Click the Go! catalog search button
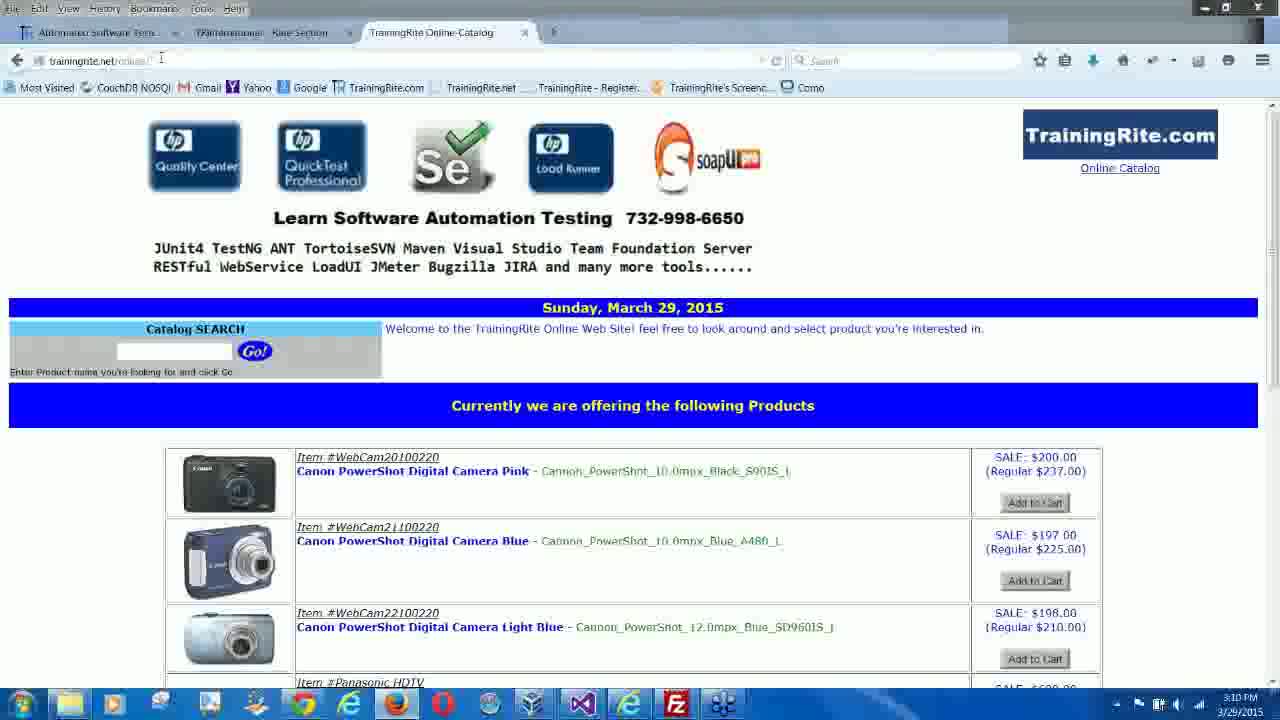The height and width of the screenshot is (720, 1280). click(255, 351)
